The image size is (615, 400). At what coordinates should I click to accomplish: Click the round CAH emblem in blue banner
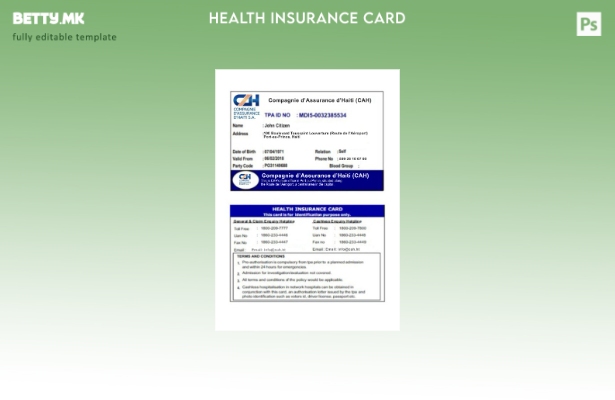coord(245,180)
